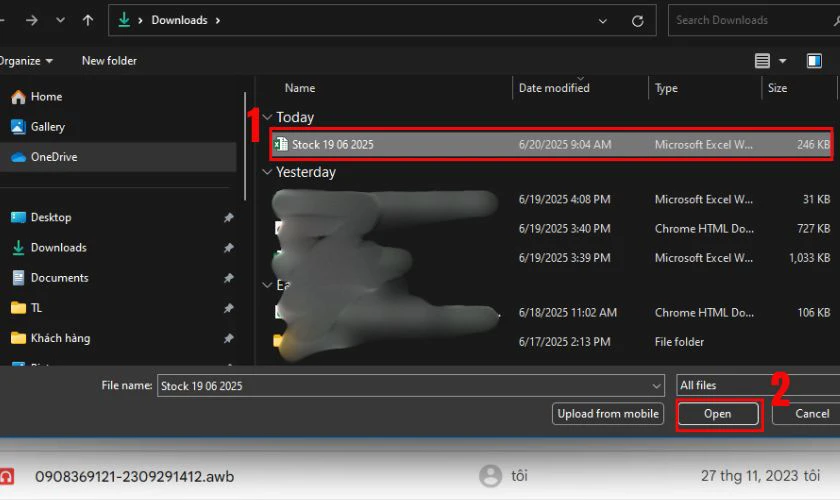Image resolution: width=840 pixels, height=500 pixels.
Task: Open Gallery in the navigation pane
Action: point(47,127)
